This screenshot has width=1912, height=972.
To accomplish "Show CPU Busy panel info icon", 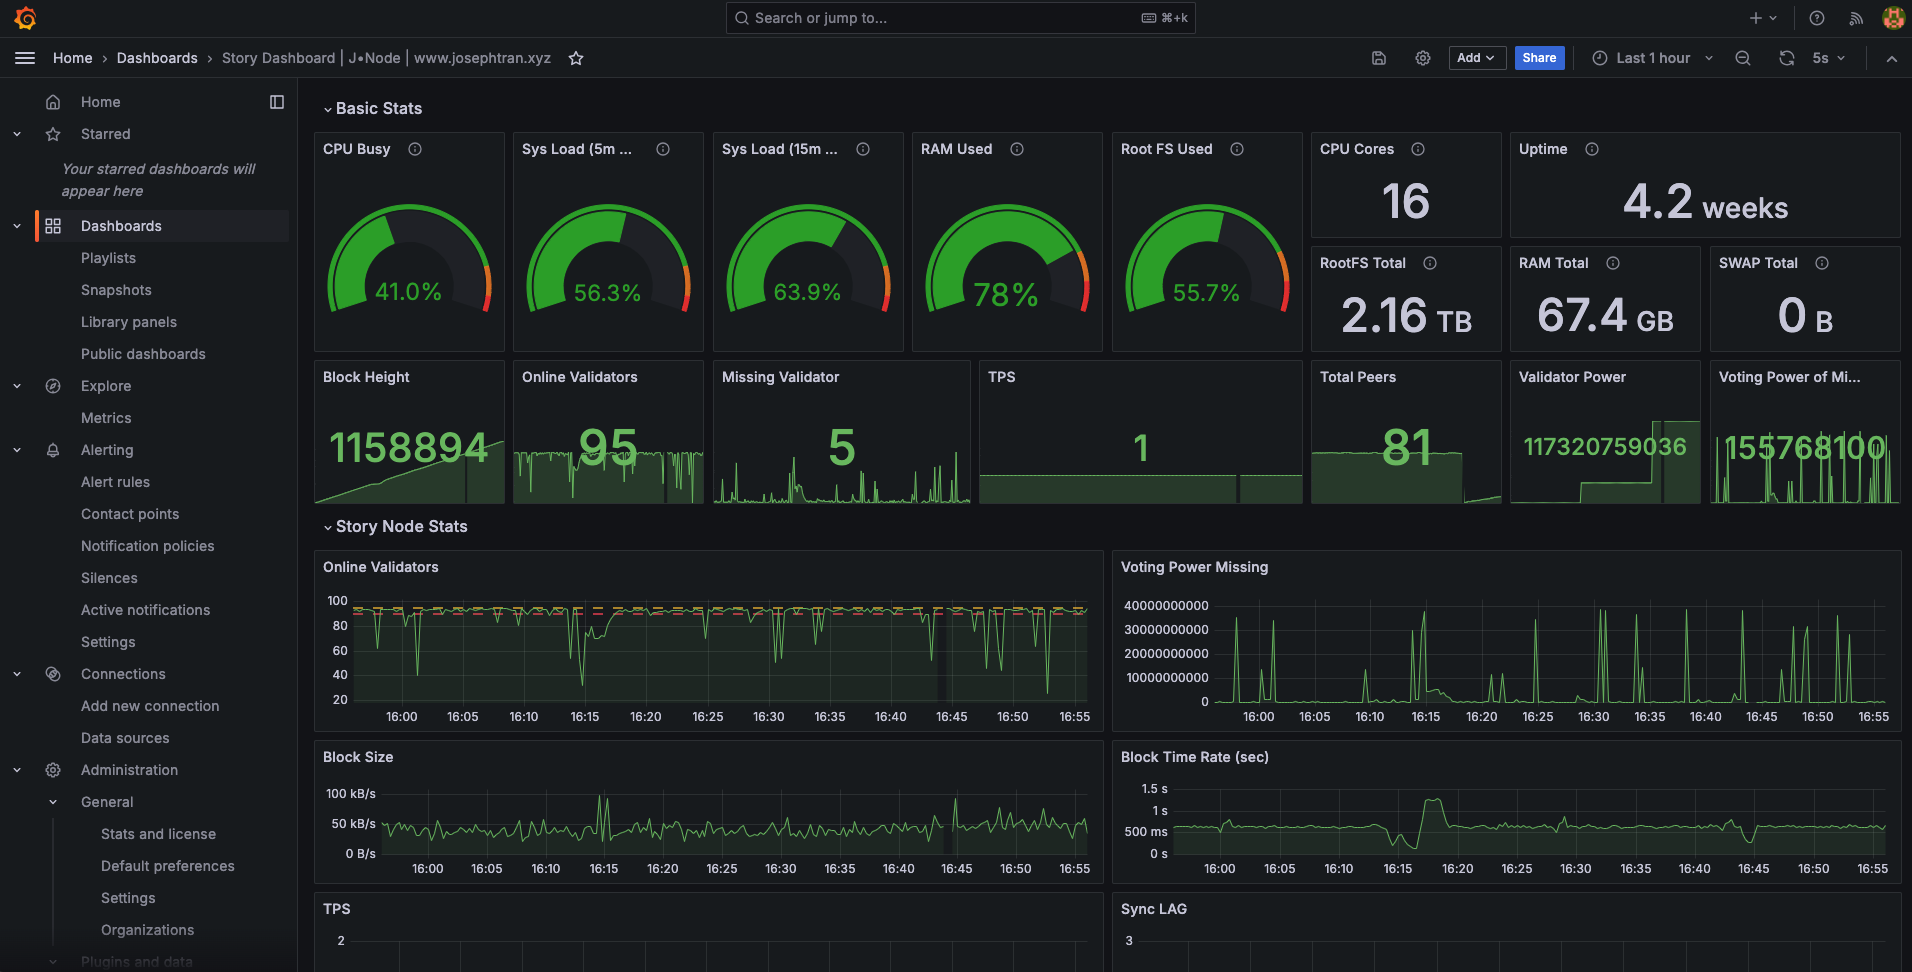I will click(x=415, y=149).
